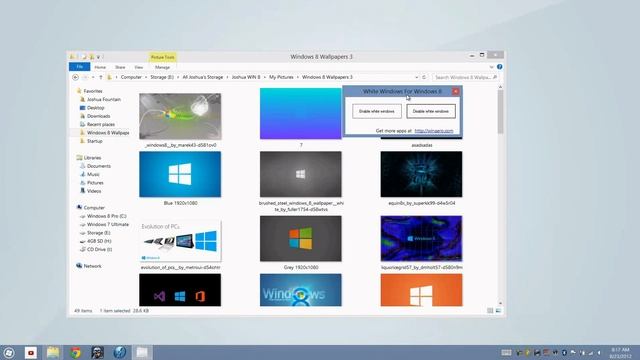This screenshot has height=360, width=640.
Task: Click the dark face icon on taskbar
Action: (97, 353)
